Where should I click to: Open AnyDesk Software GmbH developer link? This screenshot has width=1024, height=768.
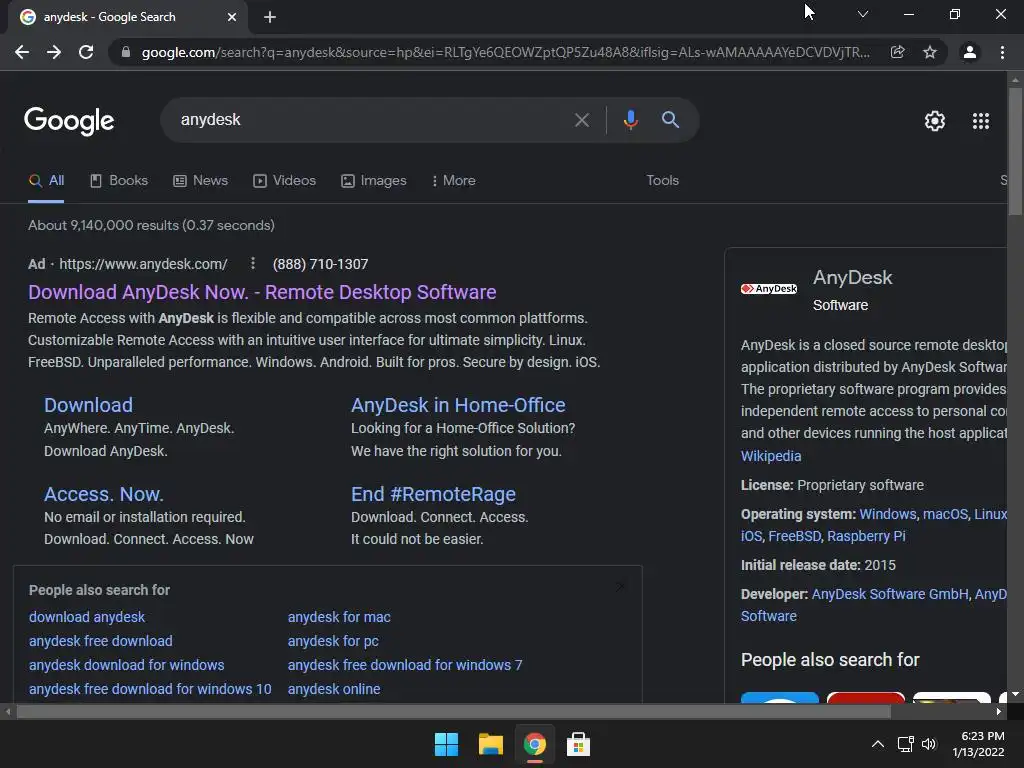[x=889, y=594]
